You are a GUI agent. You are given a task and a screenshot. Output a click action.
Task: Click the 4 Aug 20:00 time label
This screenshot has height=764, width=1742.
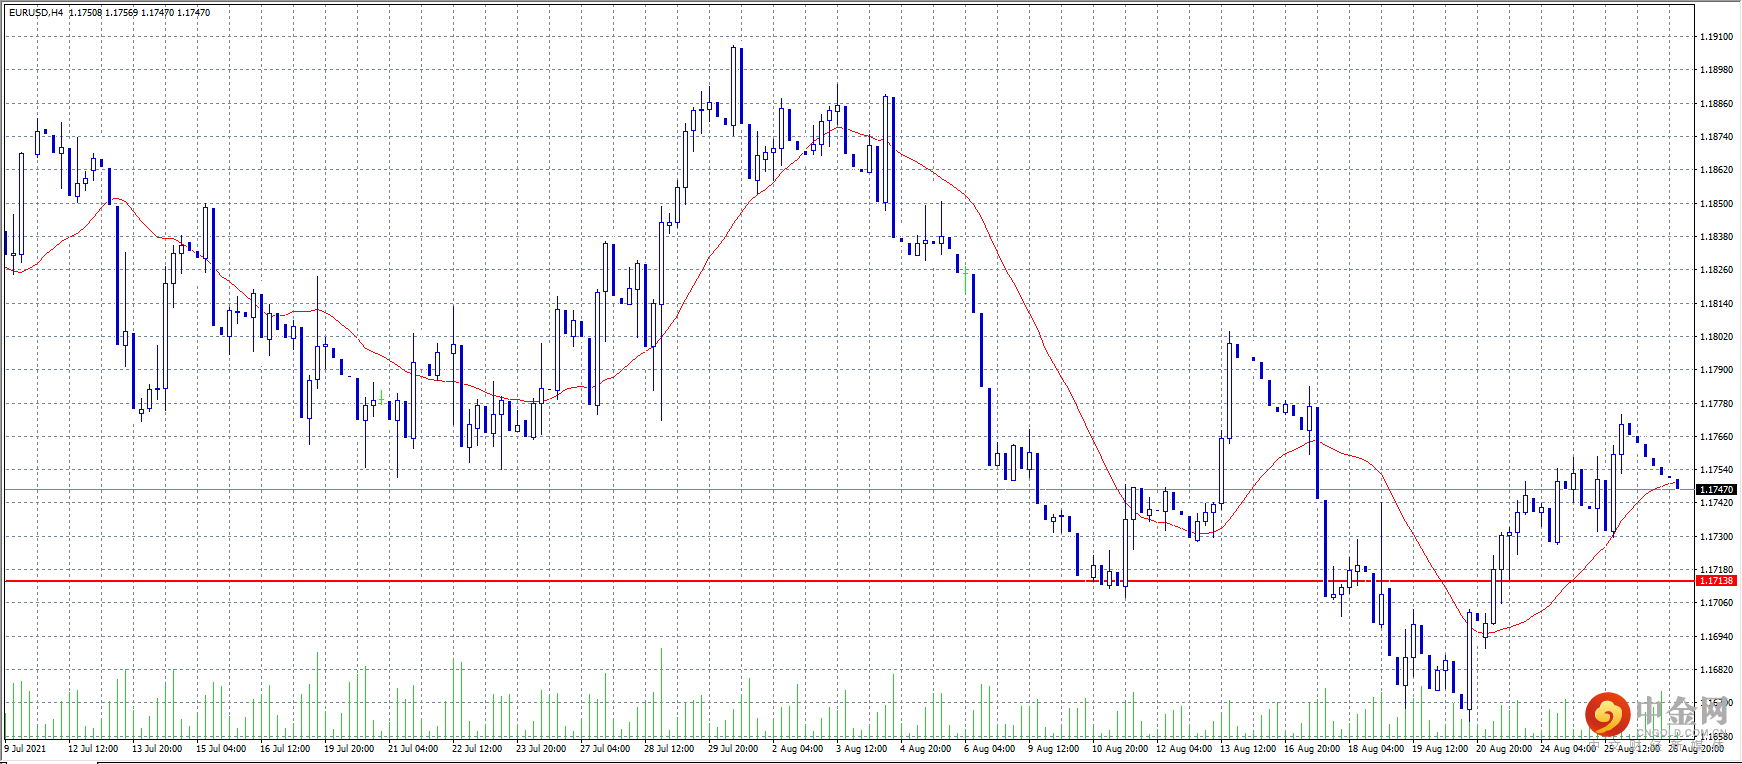[x=926, y=748]
